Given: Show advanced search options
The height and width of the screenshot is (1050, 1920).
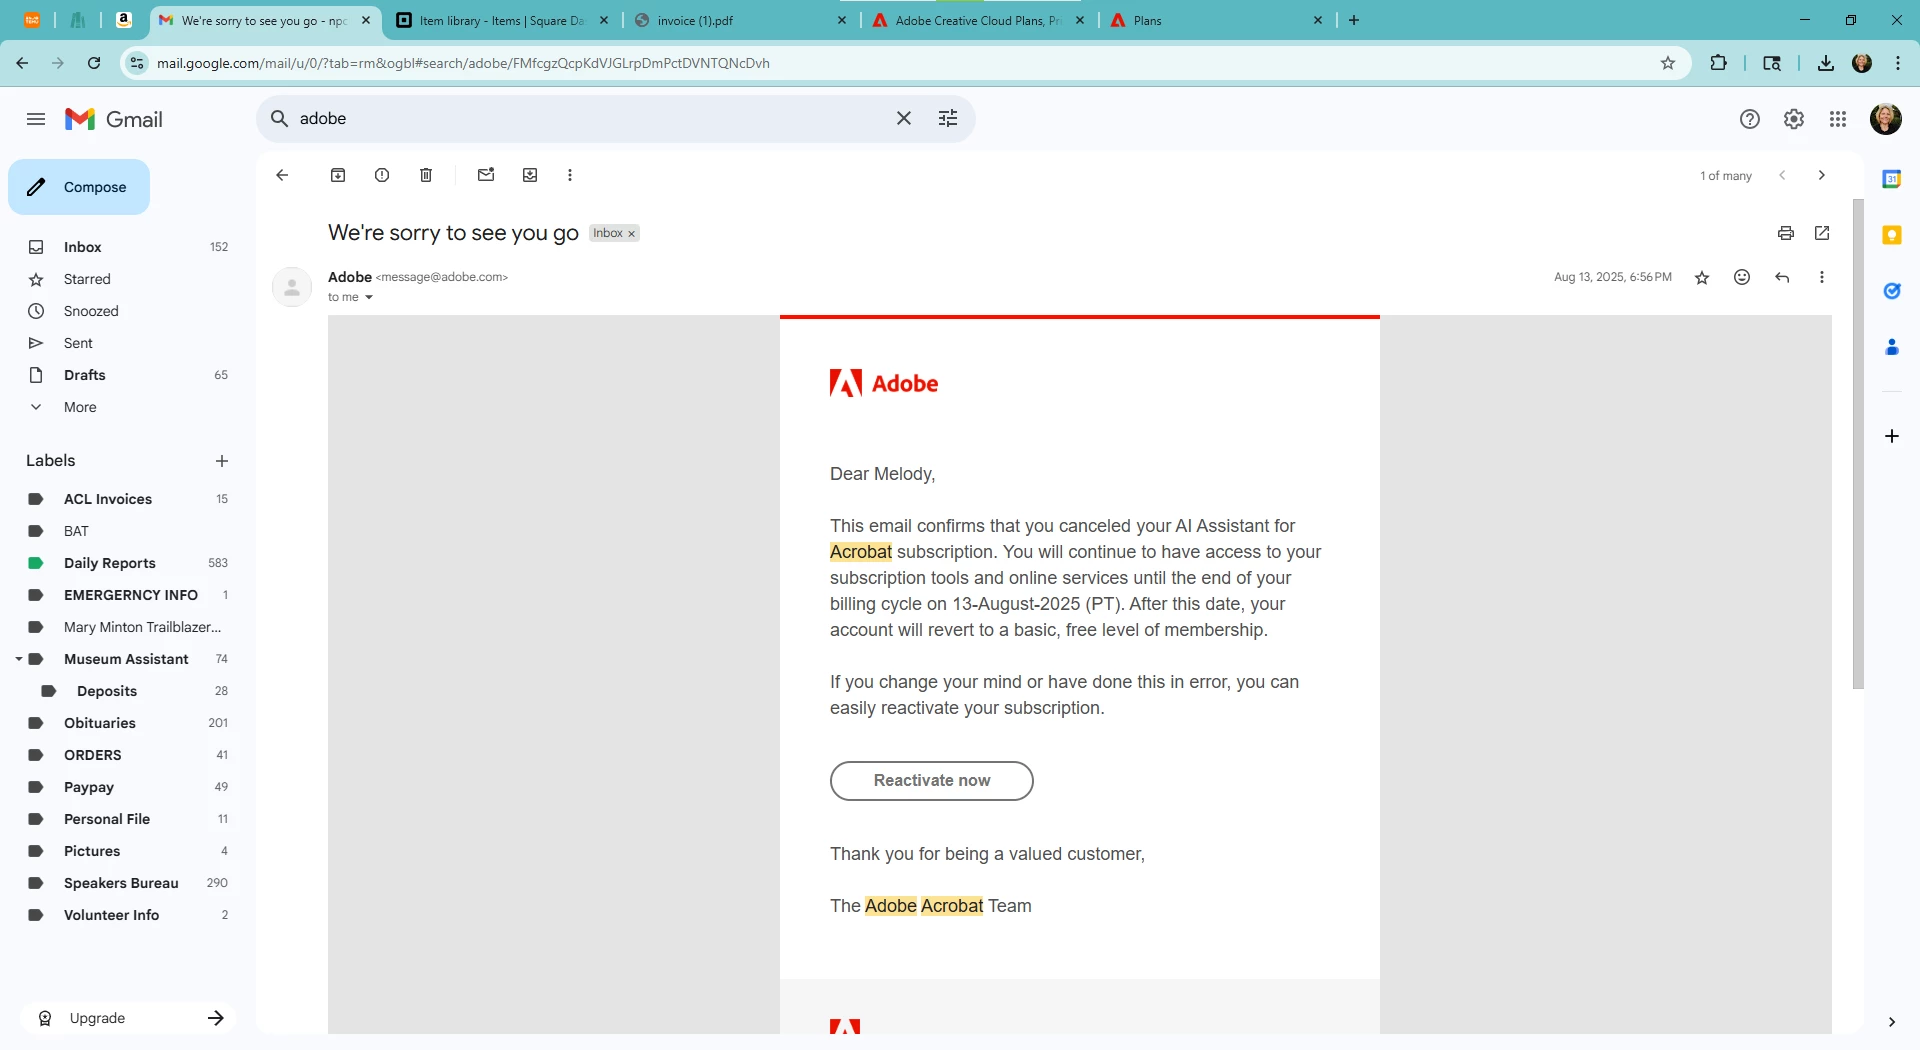Looking at the screenshot, I should click(948, 118).
